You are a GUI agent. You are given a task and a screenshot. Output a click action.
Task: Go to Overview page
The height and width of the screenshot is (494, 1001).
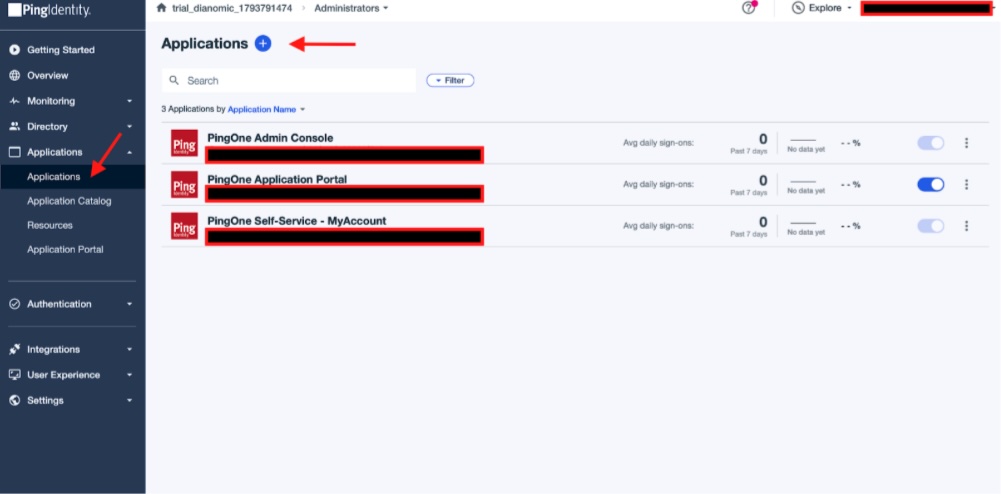coord(47,75)
